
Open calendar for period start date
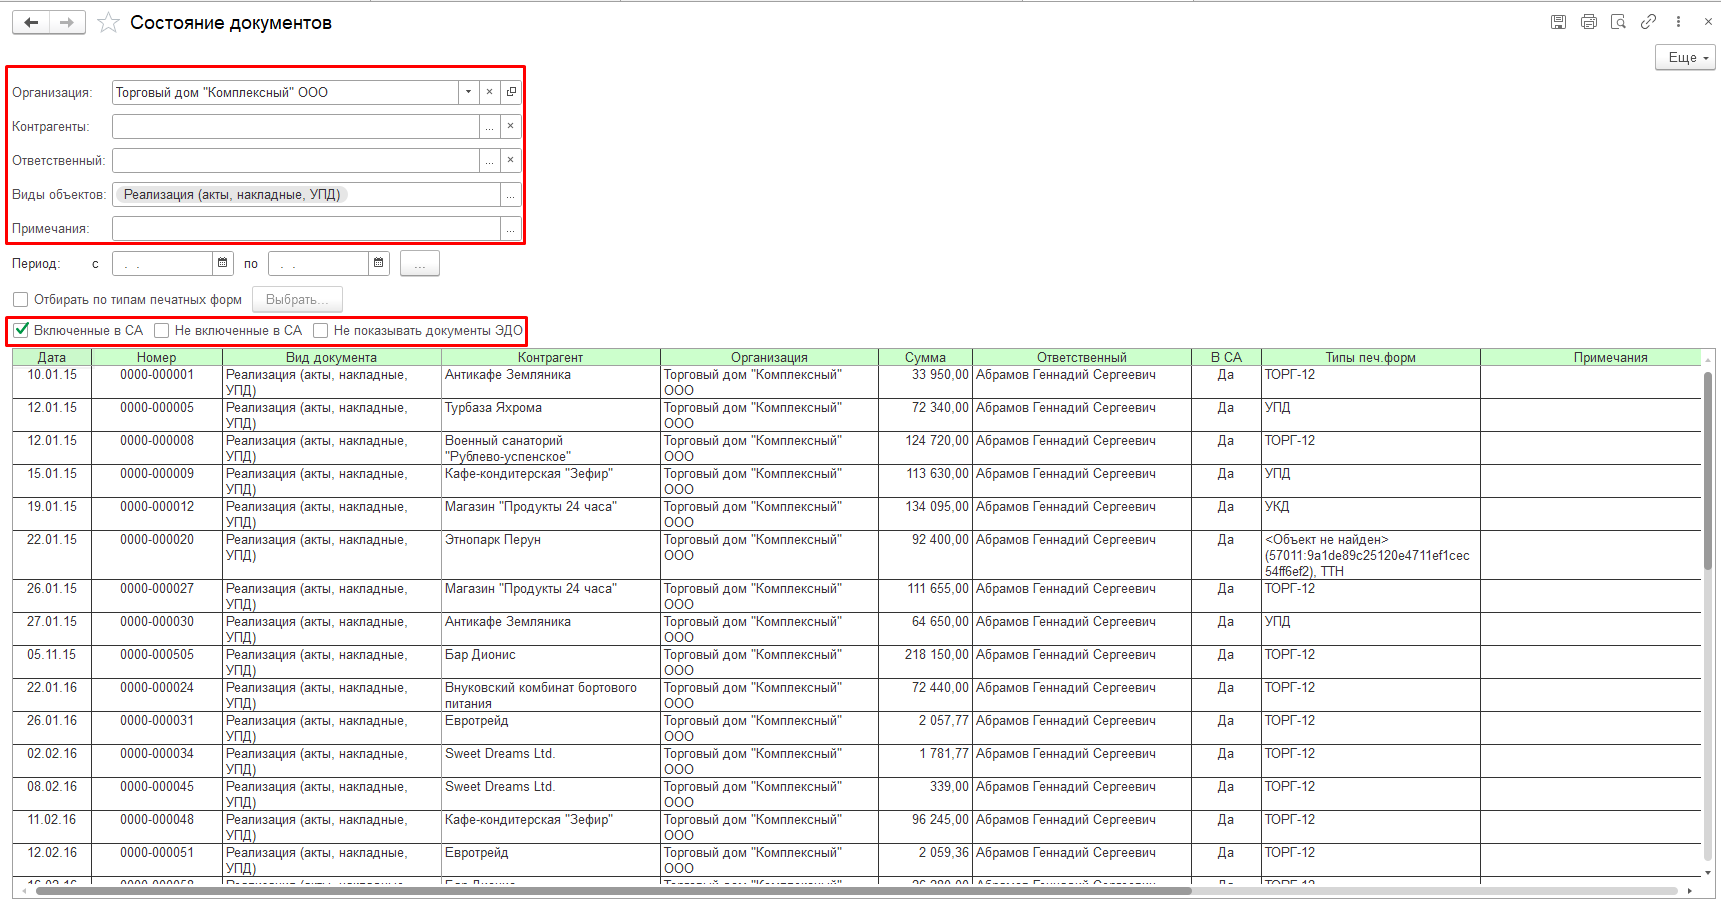(223, 263)
